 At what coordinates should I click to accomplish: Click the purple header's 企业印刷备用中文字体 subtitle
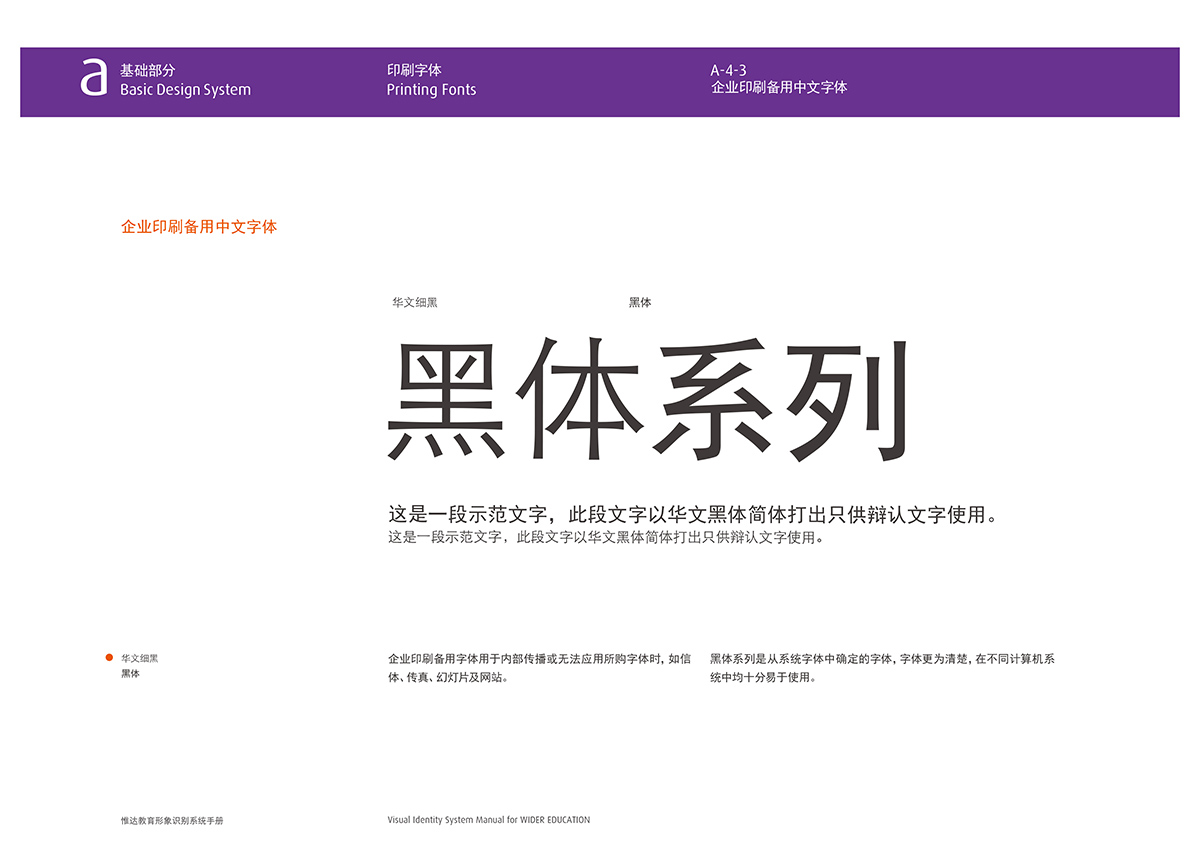coord(779,88)
